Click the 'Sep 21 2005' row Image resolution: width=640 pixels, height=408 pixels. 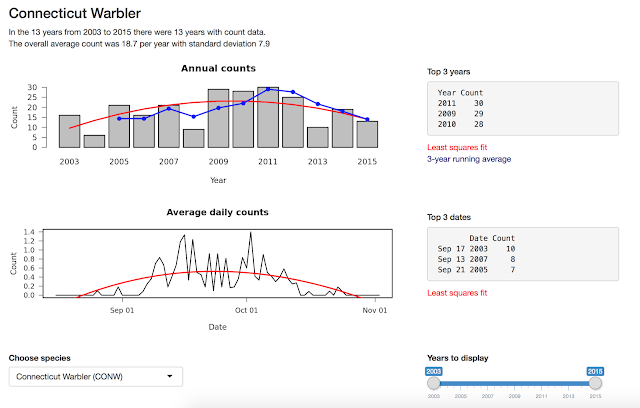tap(476, 270)
